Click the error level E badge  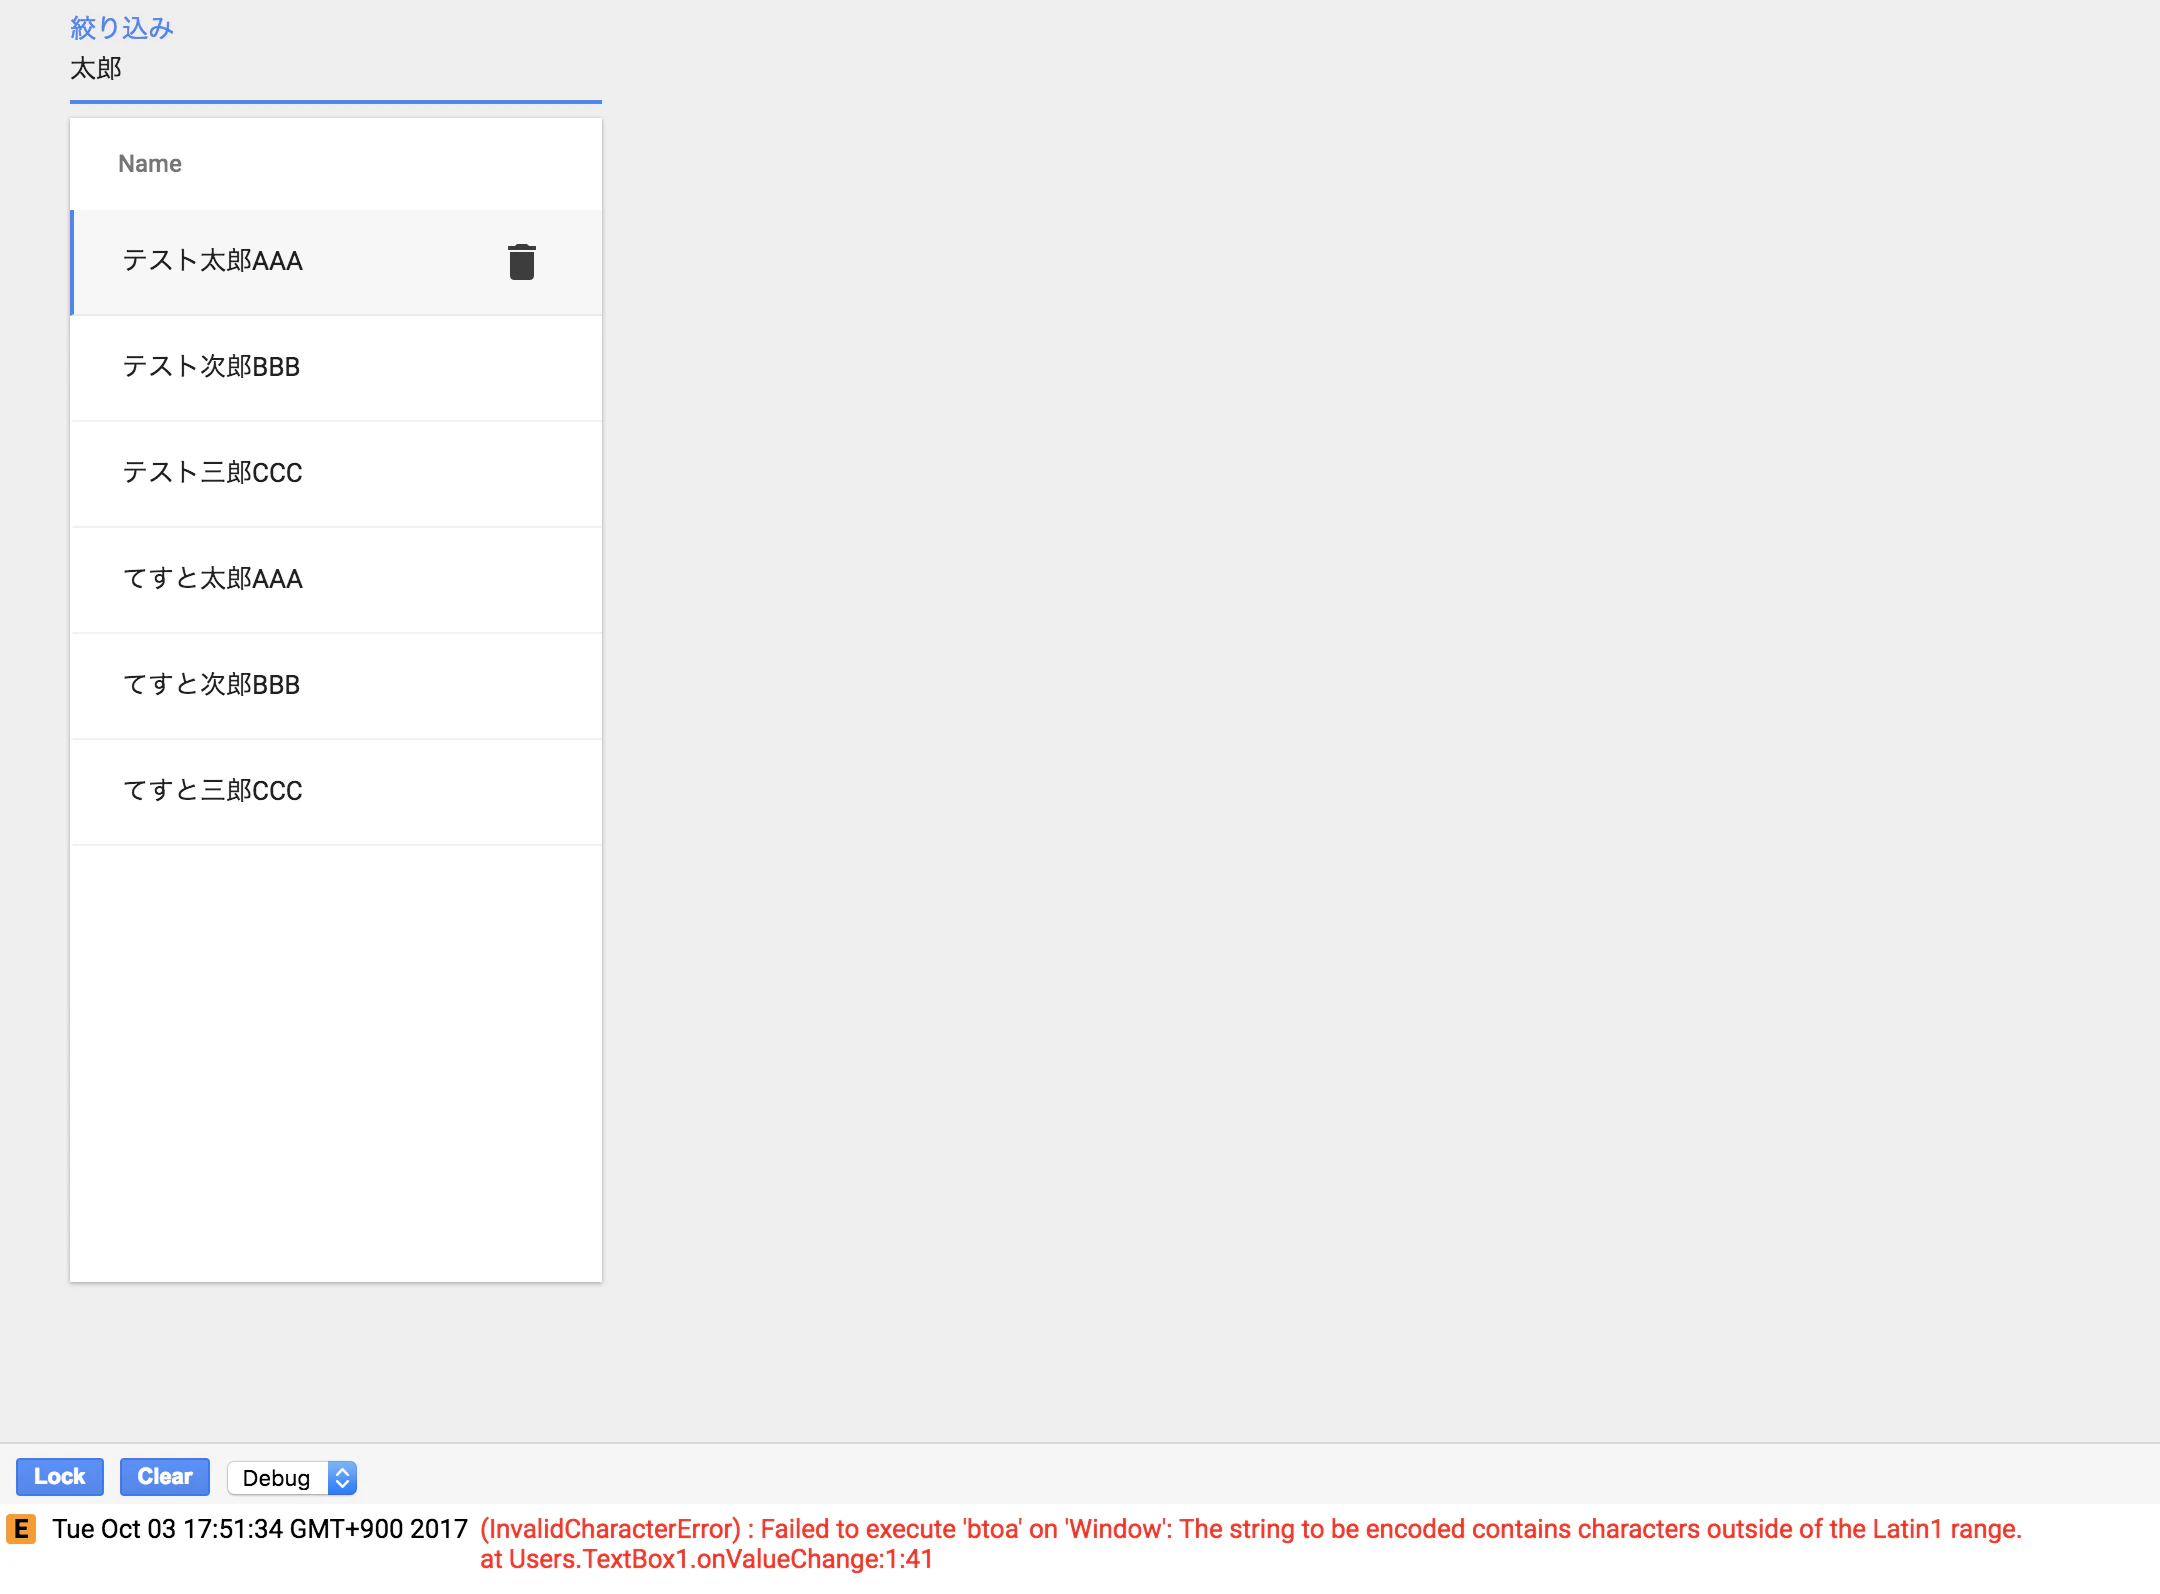click(x=21, y=1529)
